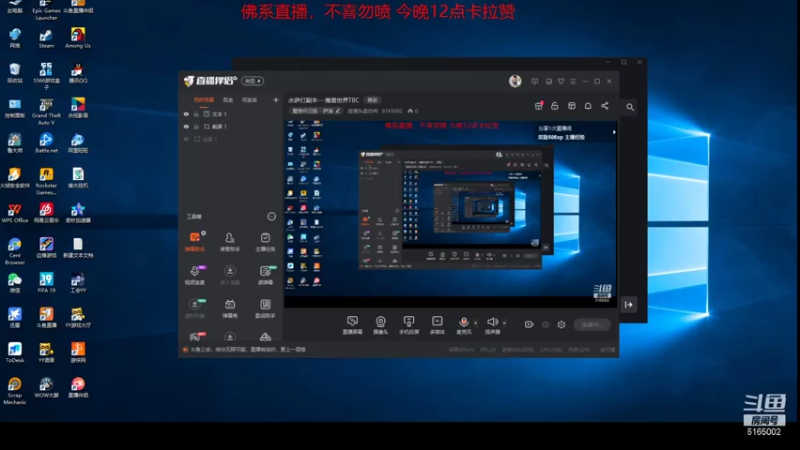The width and height of the screenshot is (800, 450).
Task: Click the layout grid icon in header
Action: coord(571,106)
